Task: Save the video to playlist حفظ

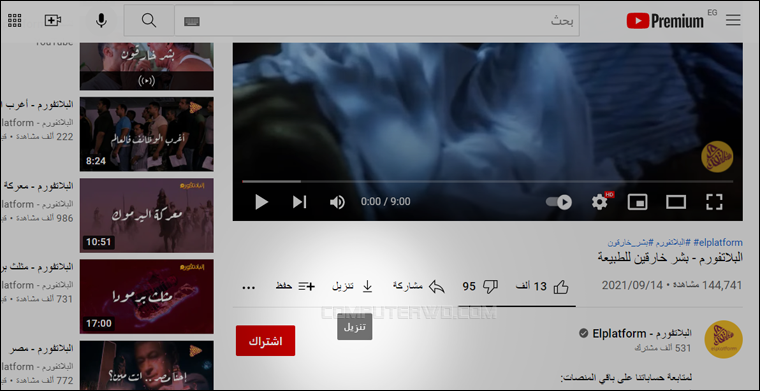Action: (x=295, y=287)
